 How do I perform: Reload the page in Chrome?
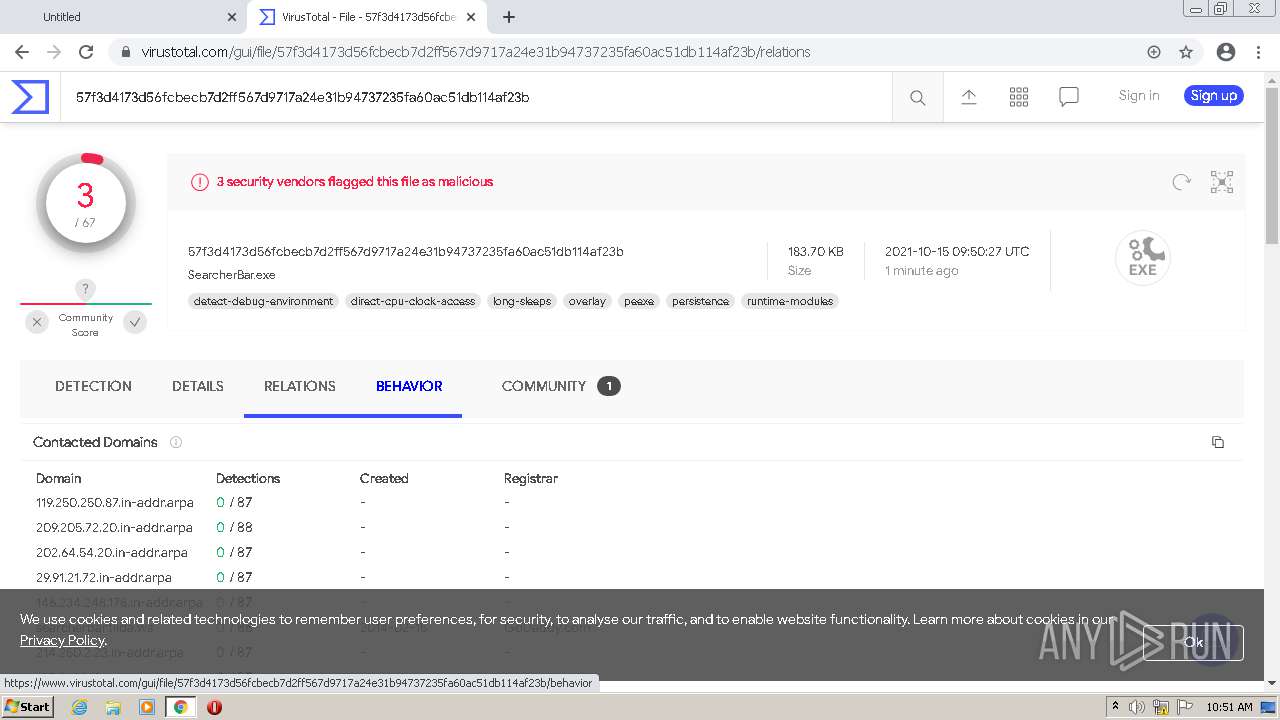(x=86, y=52)
